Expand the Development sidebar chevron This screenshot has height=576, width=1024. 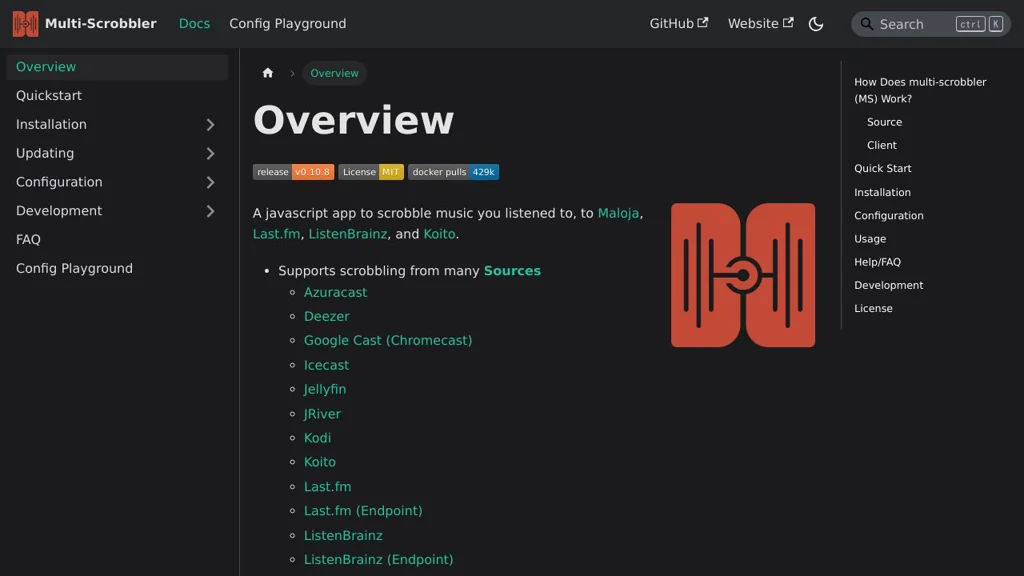click(210, 211)
